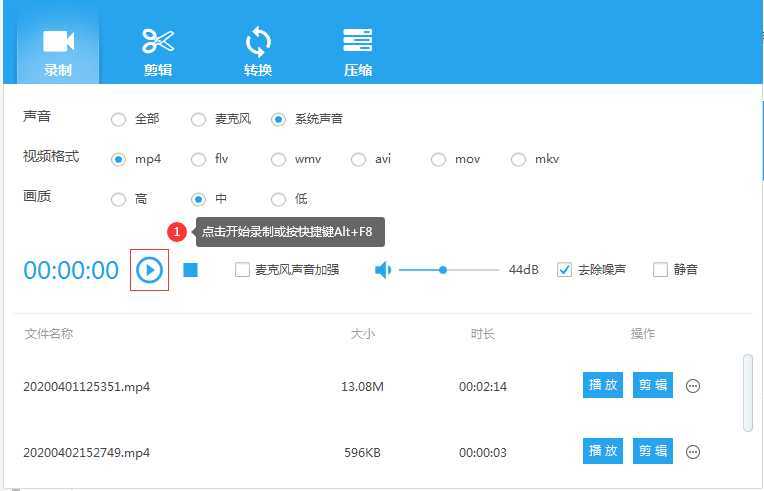This screenshot has width=764, height=491.
Task: Click file name 20200401125351.mp4
Action: tap(87, 387)
